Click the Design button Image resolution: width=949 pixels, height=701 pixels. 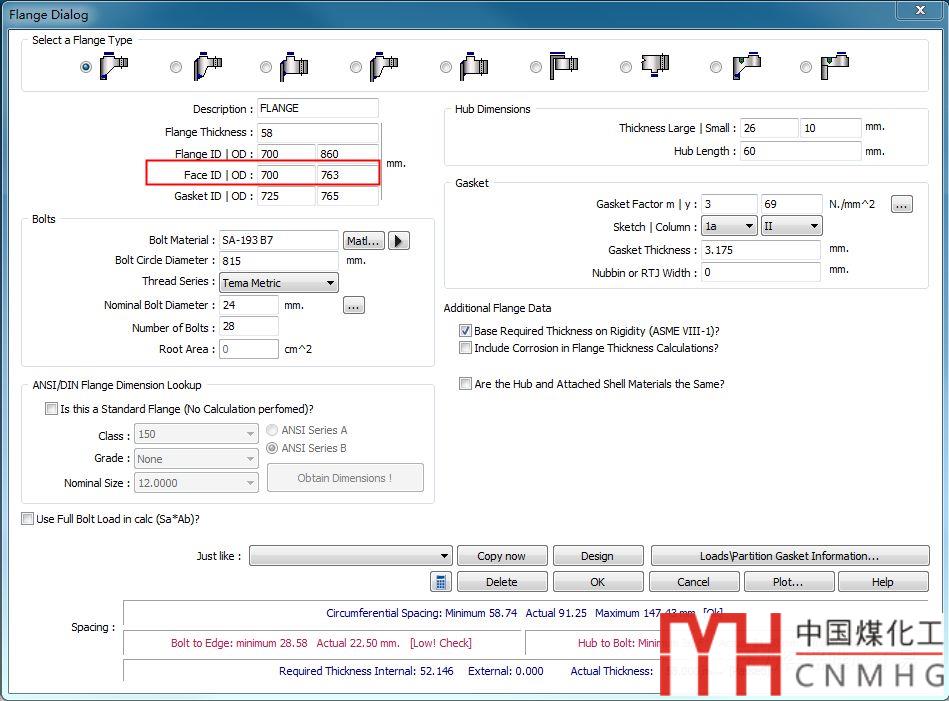coord(597,556)
